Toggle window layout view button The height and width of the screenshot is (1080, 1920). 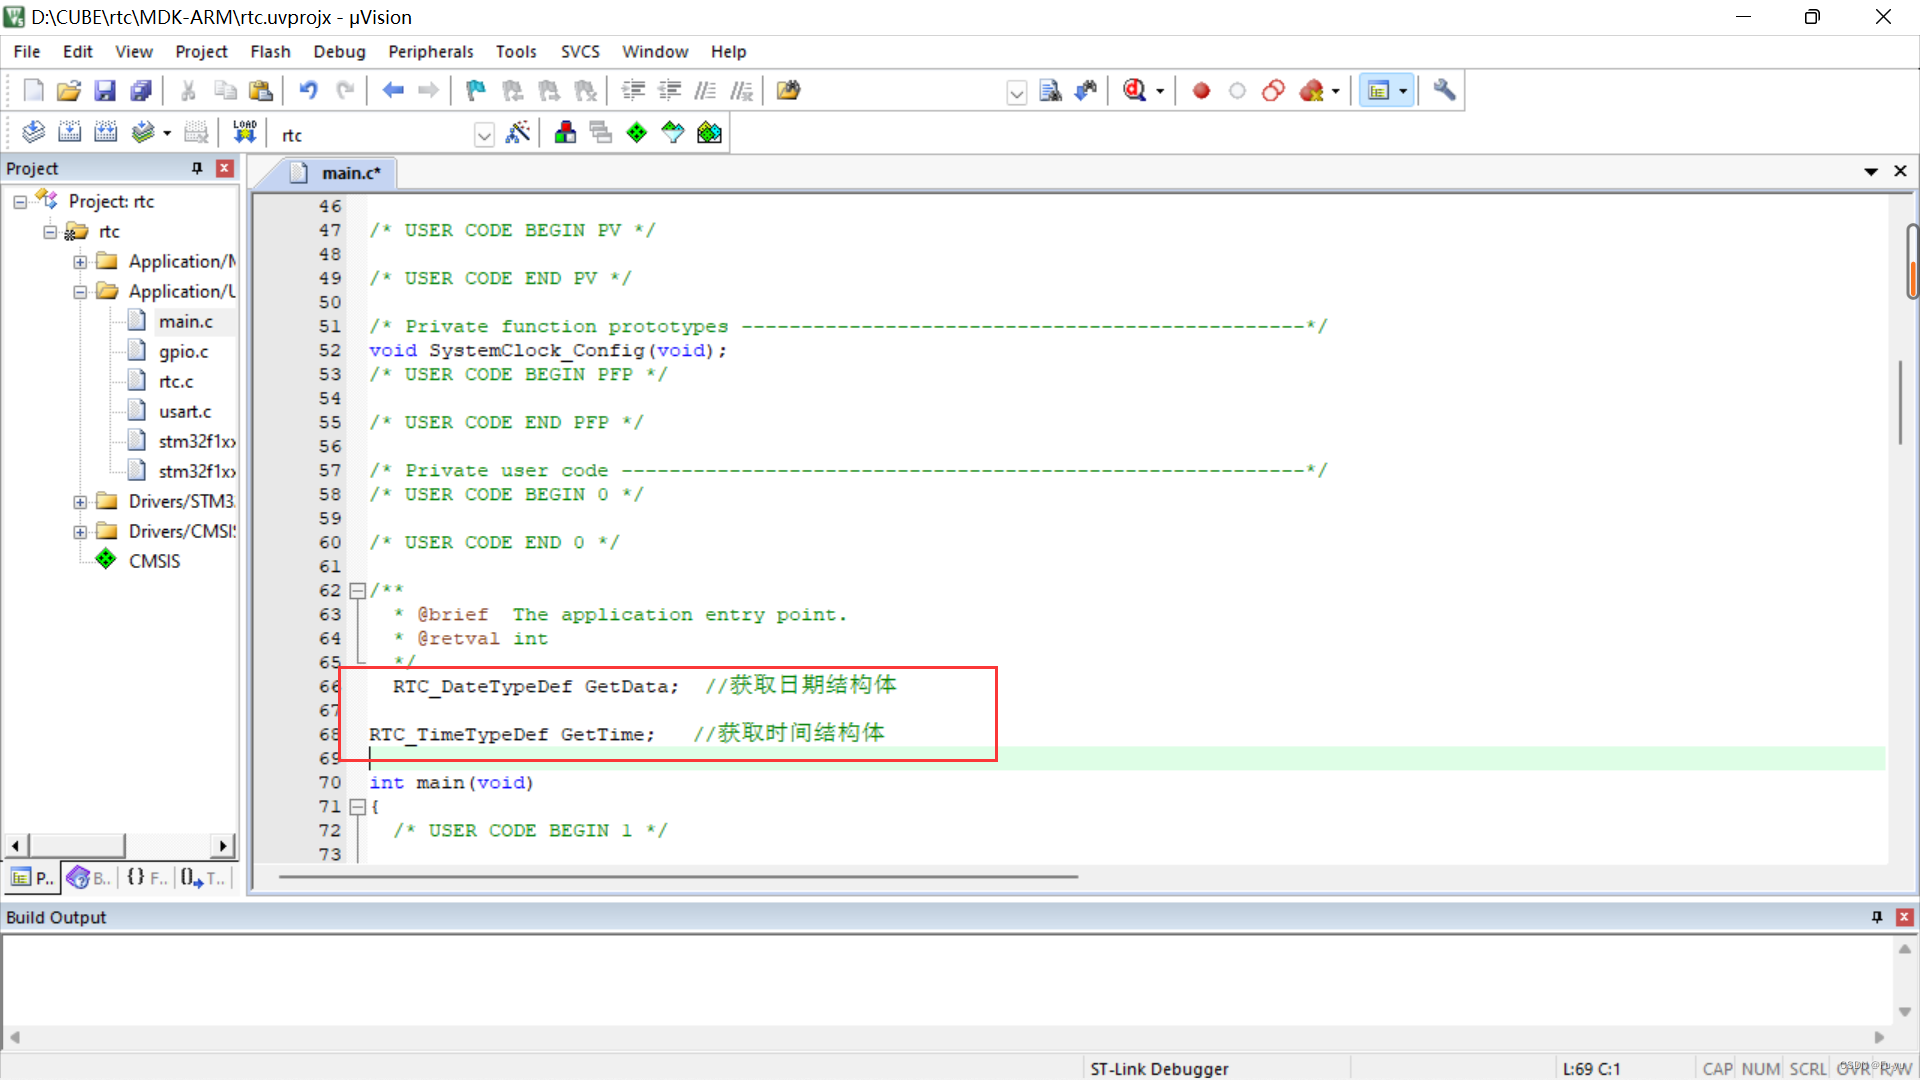point(1378,91)
